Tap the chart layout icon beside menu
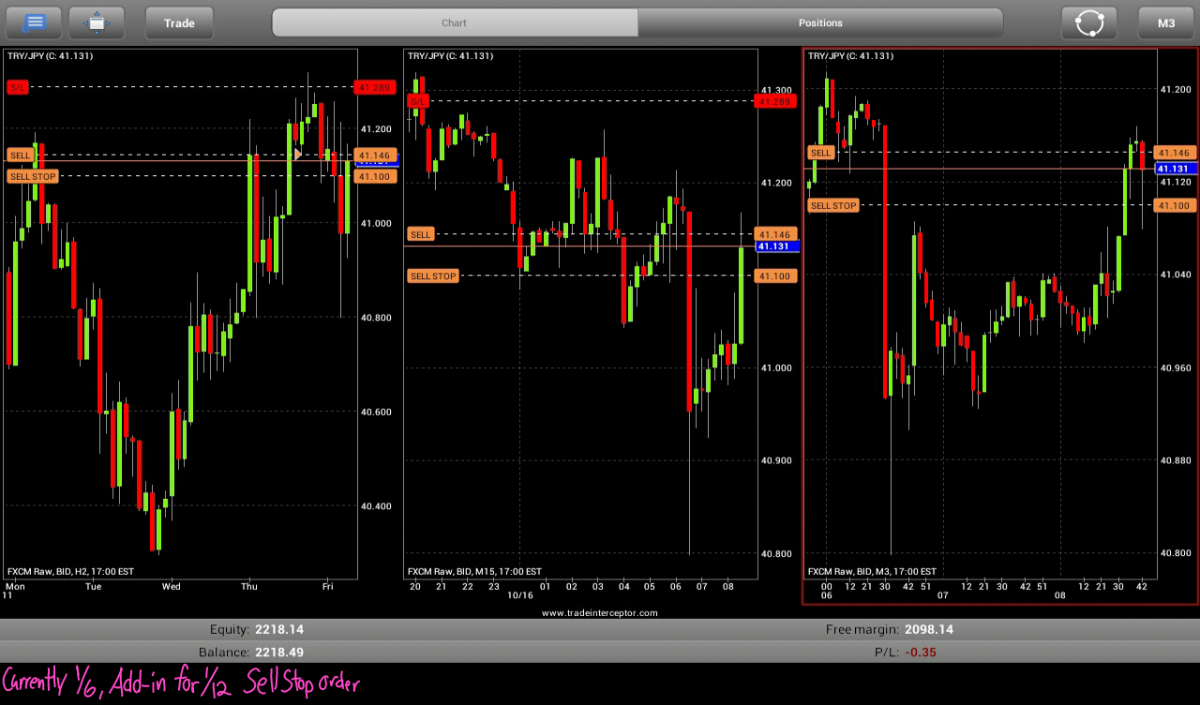The image size is (1200, 705). 96,22
